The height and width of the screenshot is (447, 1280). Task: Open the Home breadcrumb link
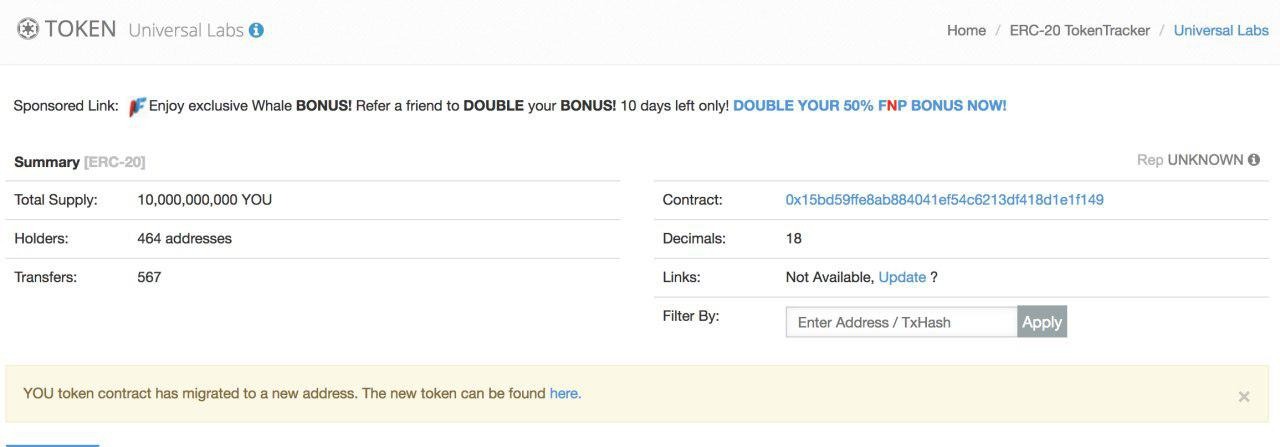pos(966,30)
